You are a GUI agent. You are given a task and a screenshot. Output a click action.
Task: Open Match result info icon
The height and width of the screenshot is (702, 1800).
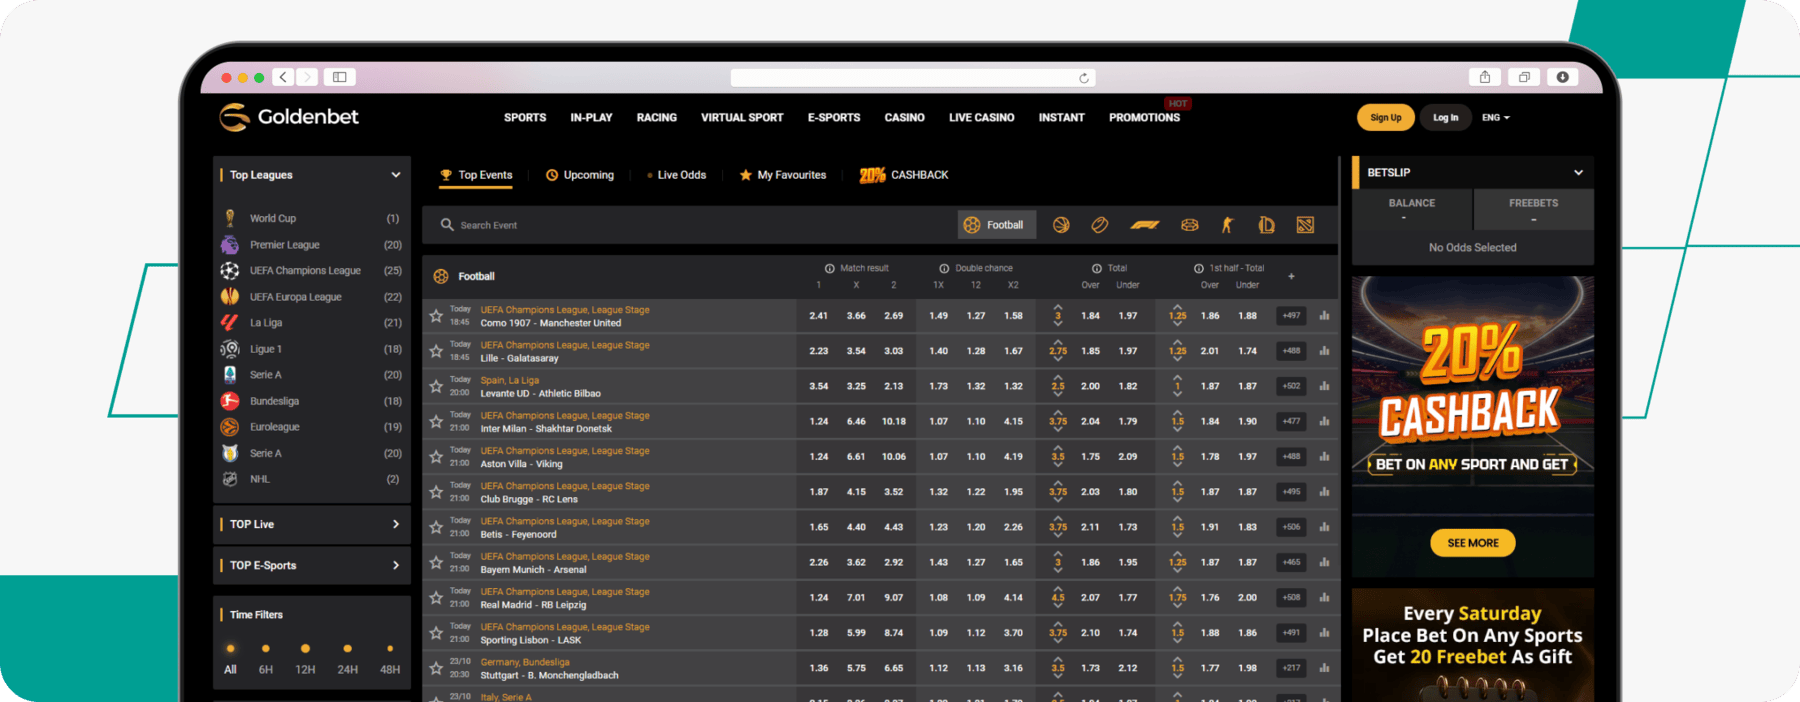(x=829, y=268)
